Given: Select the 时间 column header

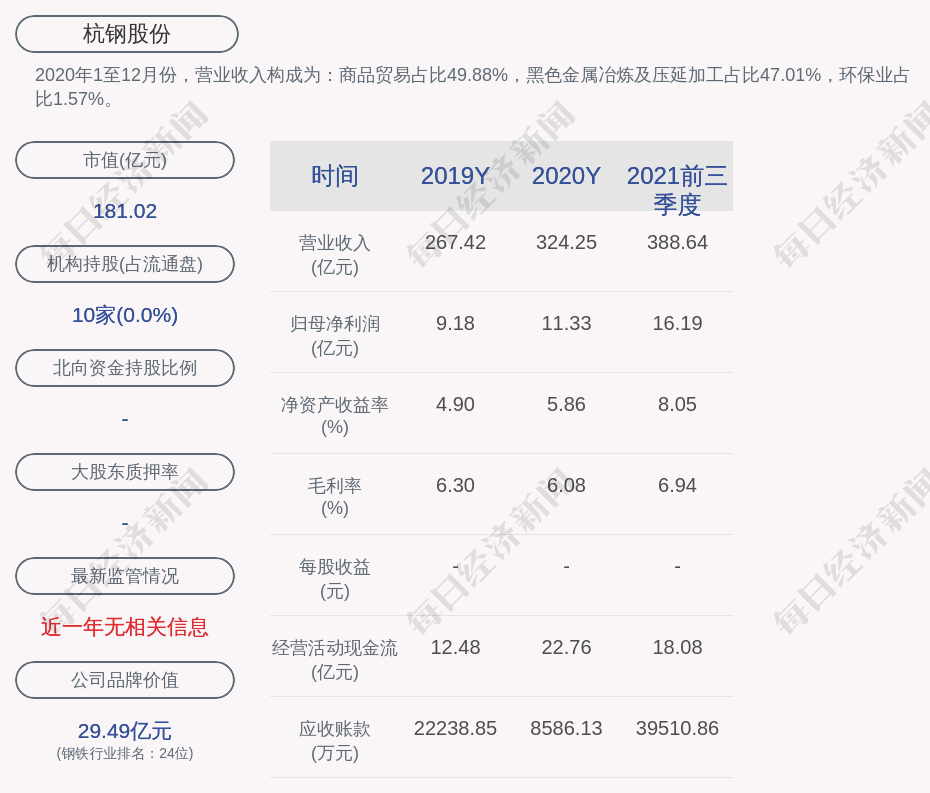Looking at the screenshot, I should click(335, 176).
